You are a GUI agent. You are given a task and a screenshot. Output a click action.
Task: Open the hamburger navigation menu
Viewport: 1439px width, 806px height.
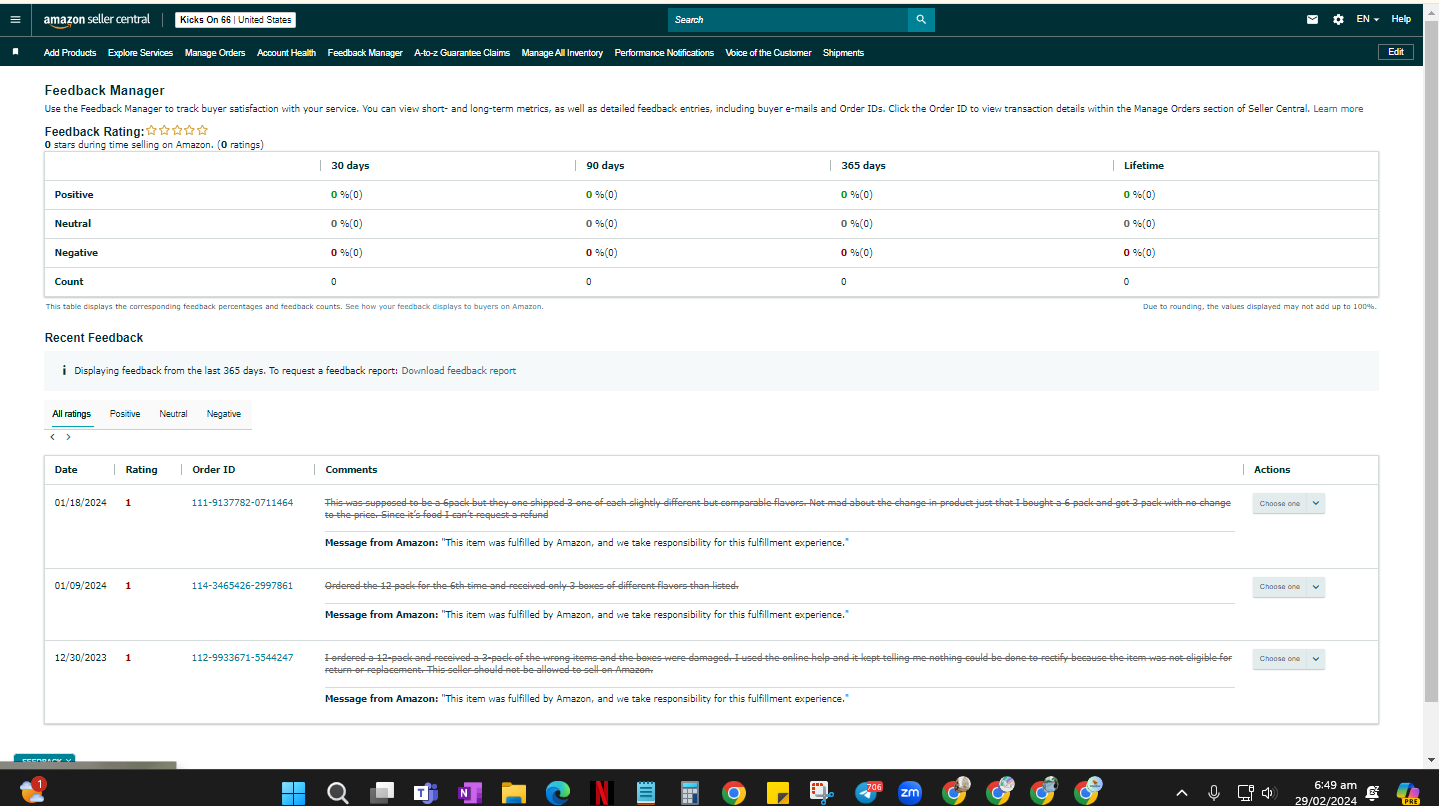pos(14,19)
